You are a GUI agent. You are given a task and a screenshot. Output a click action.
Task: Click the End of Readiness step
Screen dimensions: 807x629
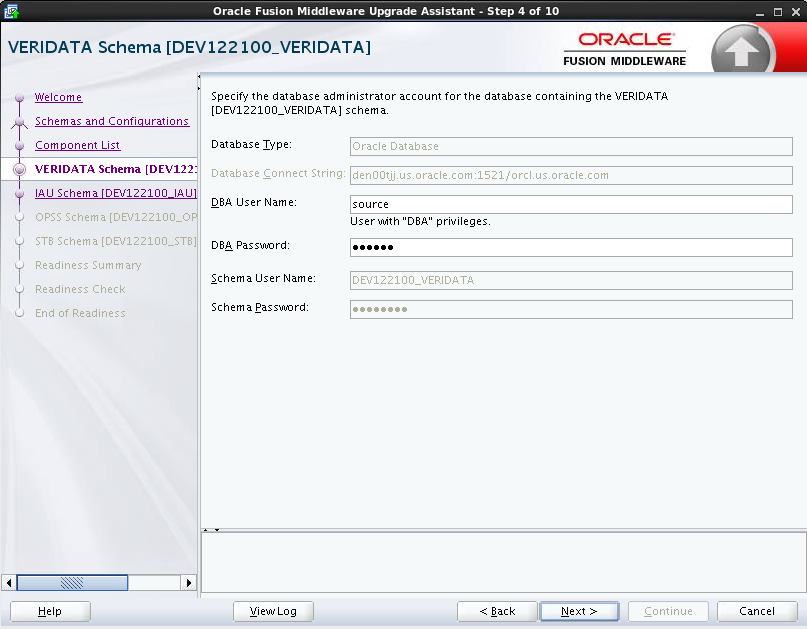click(80, 313)
